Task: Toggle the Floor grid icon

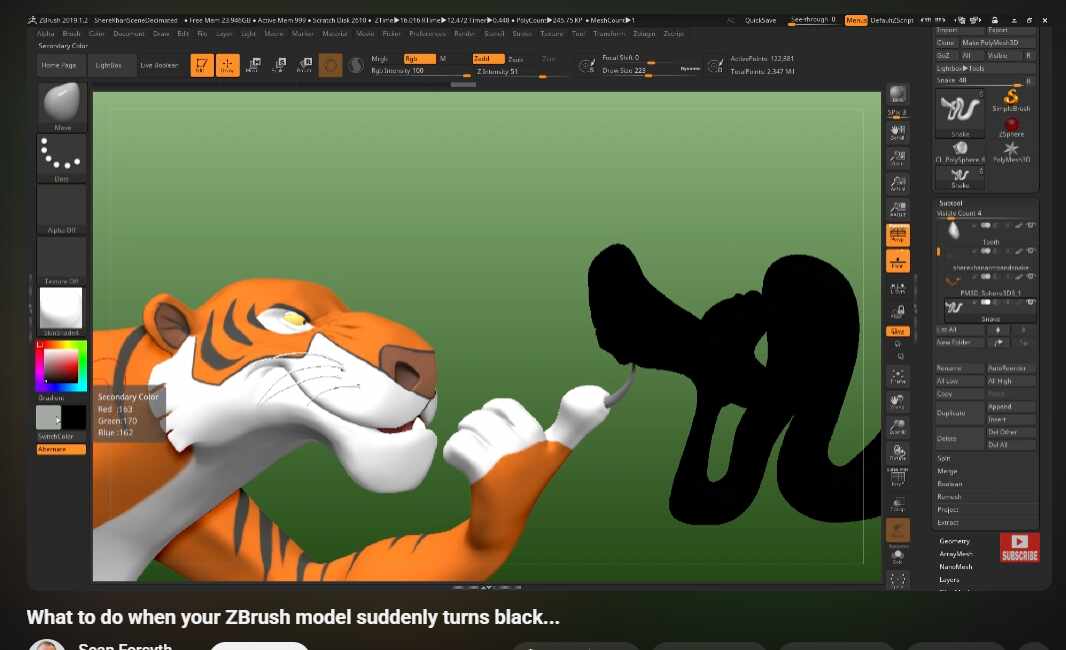Action: (897, 261)
